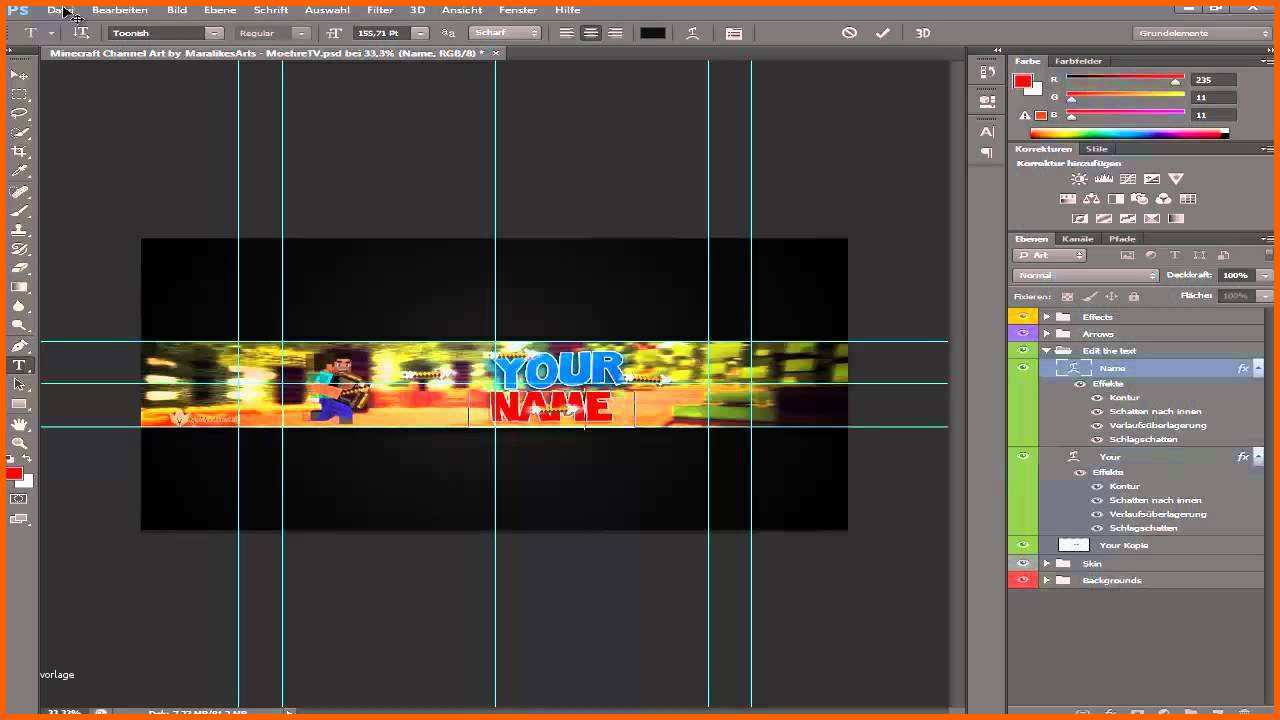The height and width of the screenshot is (720, 1280).
Task: Select the Hand tool
Action: [x=19, y=424]
